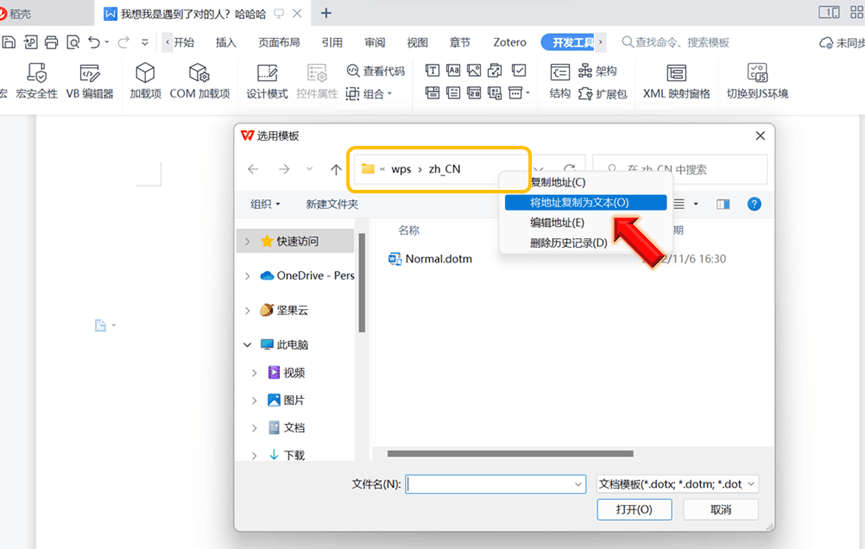This screenshot has width=865, height=549.
Task: Insert checkbox content control from ribbon
Action: coord(519,71)
